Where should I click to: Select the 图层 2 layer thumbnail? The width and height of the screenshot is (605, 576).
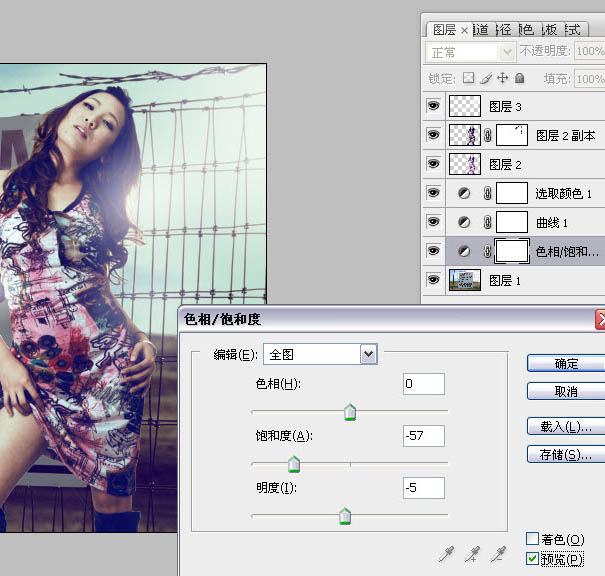464,164
